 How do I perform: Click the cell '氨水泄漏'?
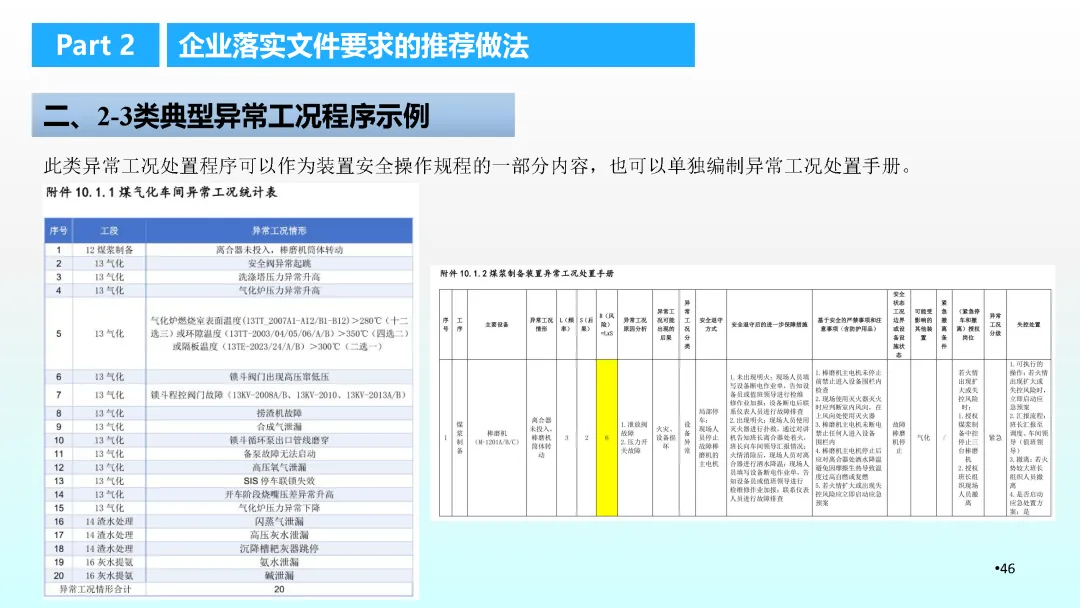(279, 562)
